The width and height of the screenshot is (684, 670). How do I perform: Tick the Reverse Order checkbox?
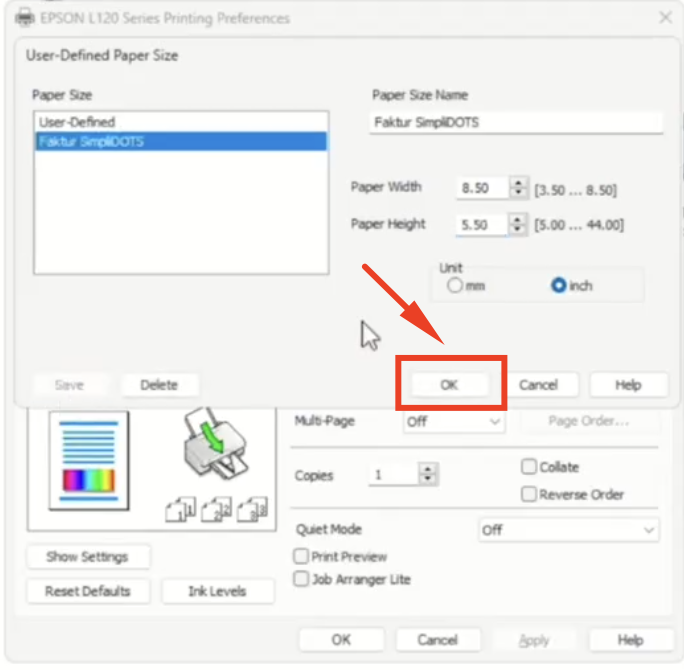529,494
